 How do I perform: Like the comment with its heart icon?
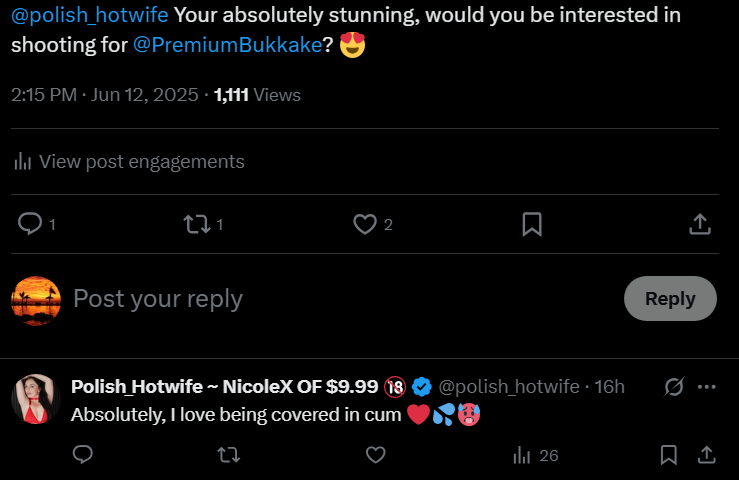click(375, 455)
